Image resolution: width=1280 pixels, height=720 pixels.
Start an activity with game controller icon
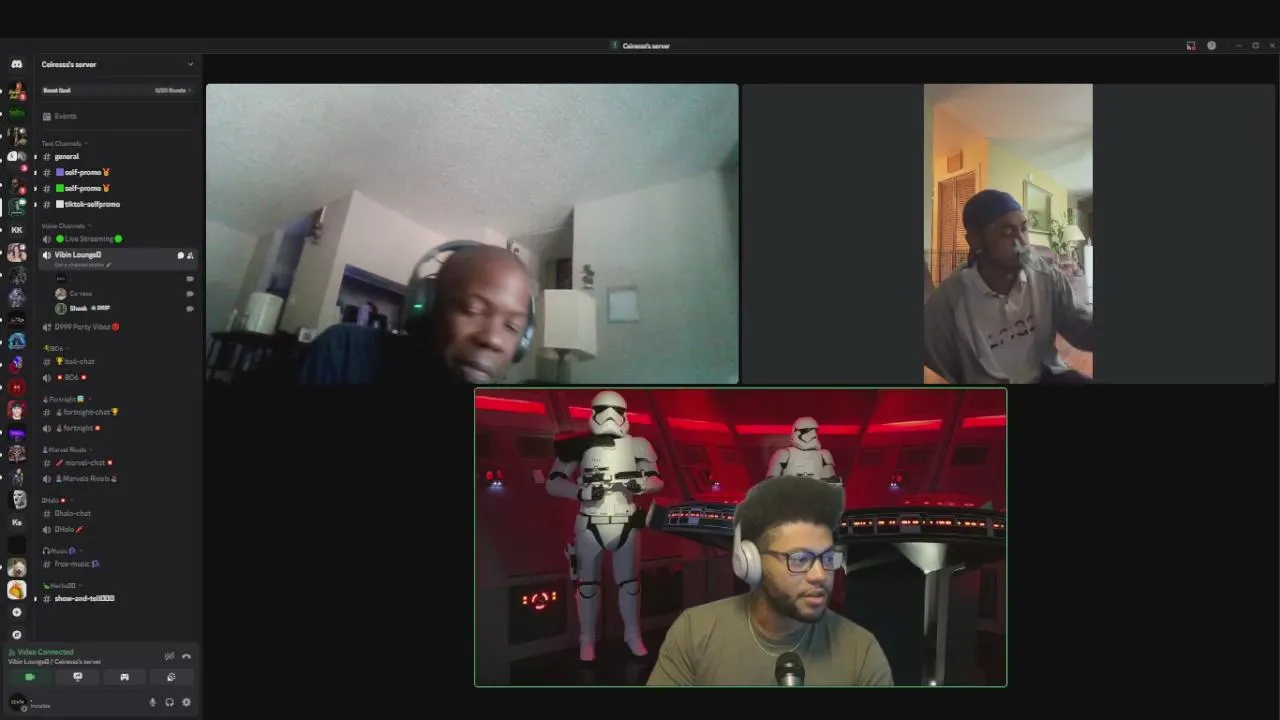point(124,677)
